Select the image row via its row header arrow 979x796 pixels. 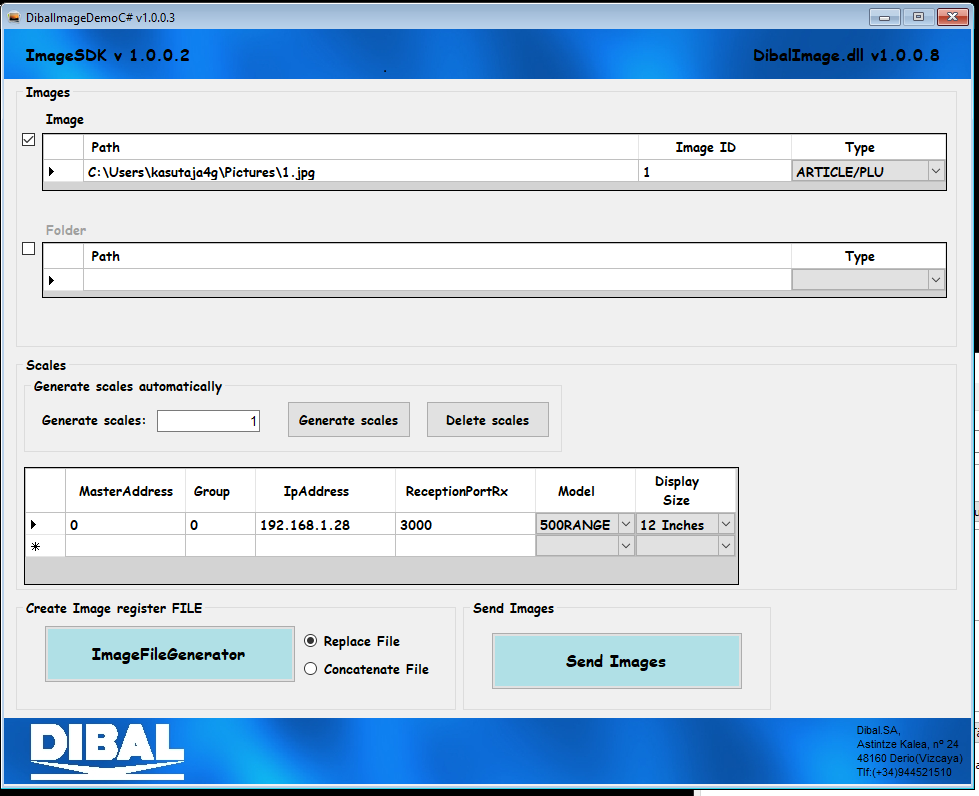click(63, 172)
